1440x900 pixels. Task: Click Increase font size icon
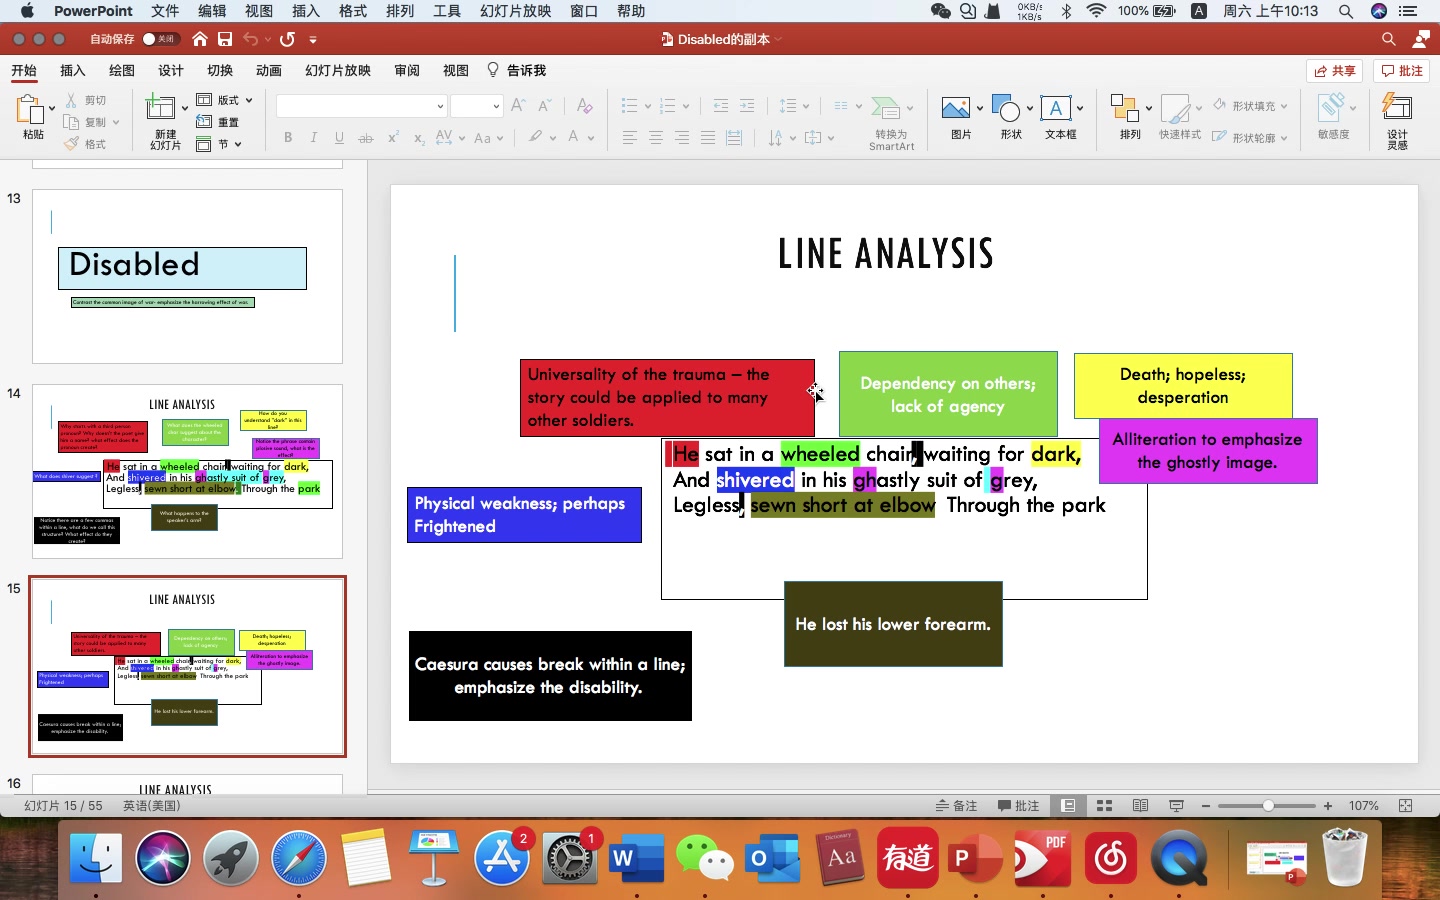point(518,105)
